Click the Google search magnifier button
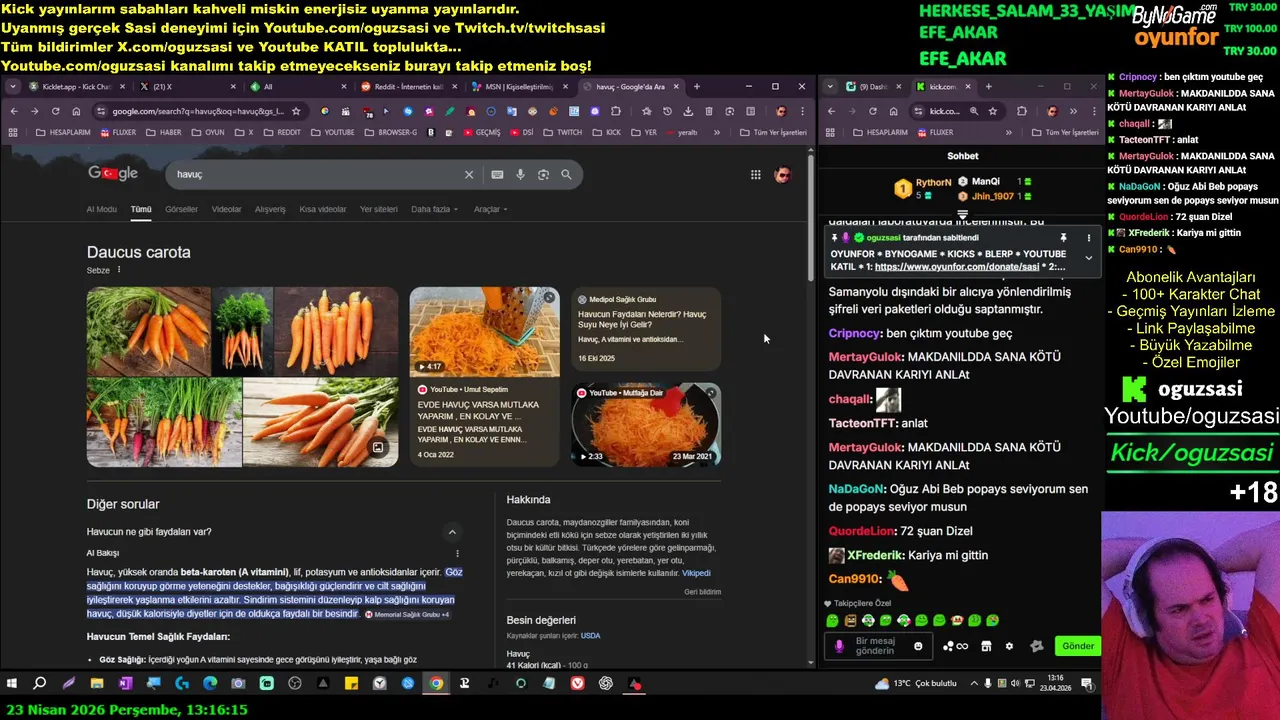Image resolution: width=1280 pixels, height=720 pixels. click(566, 174)
